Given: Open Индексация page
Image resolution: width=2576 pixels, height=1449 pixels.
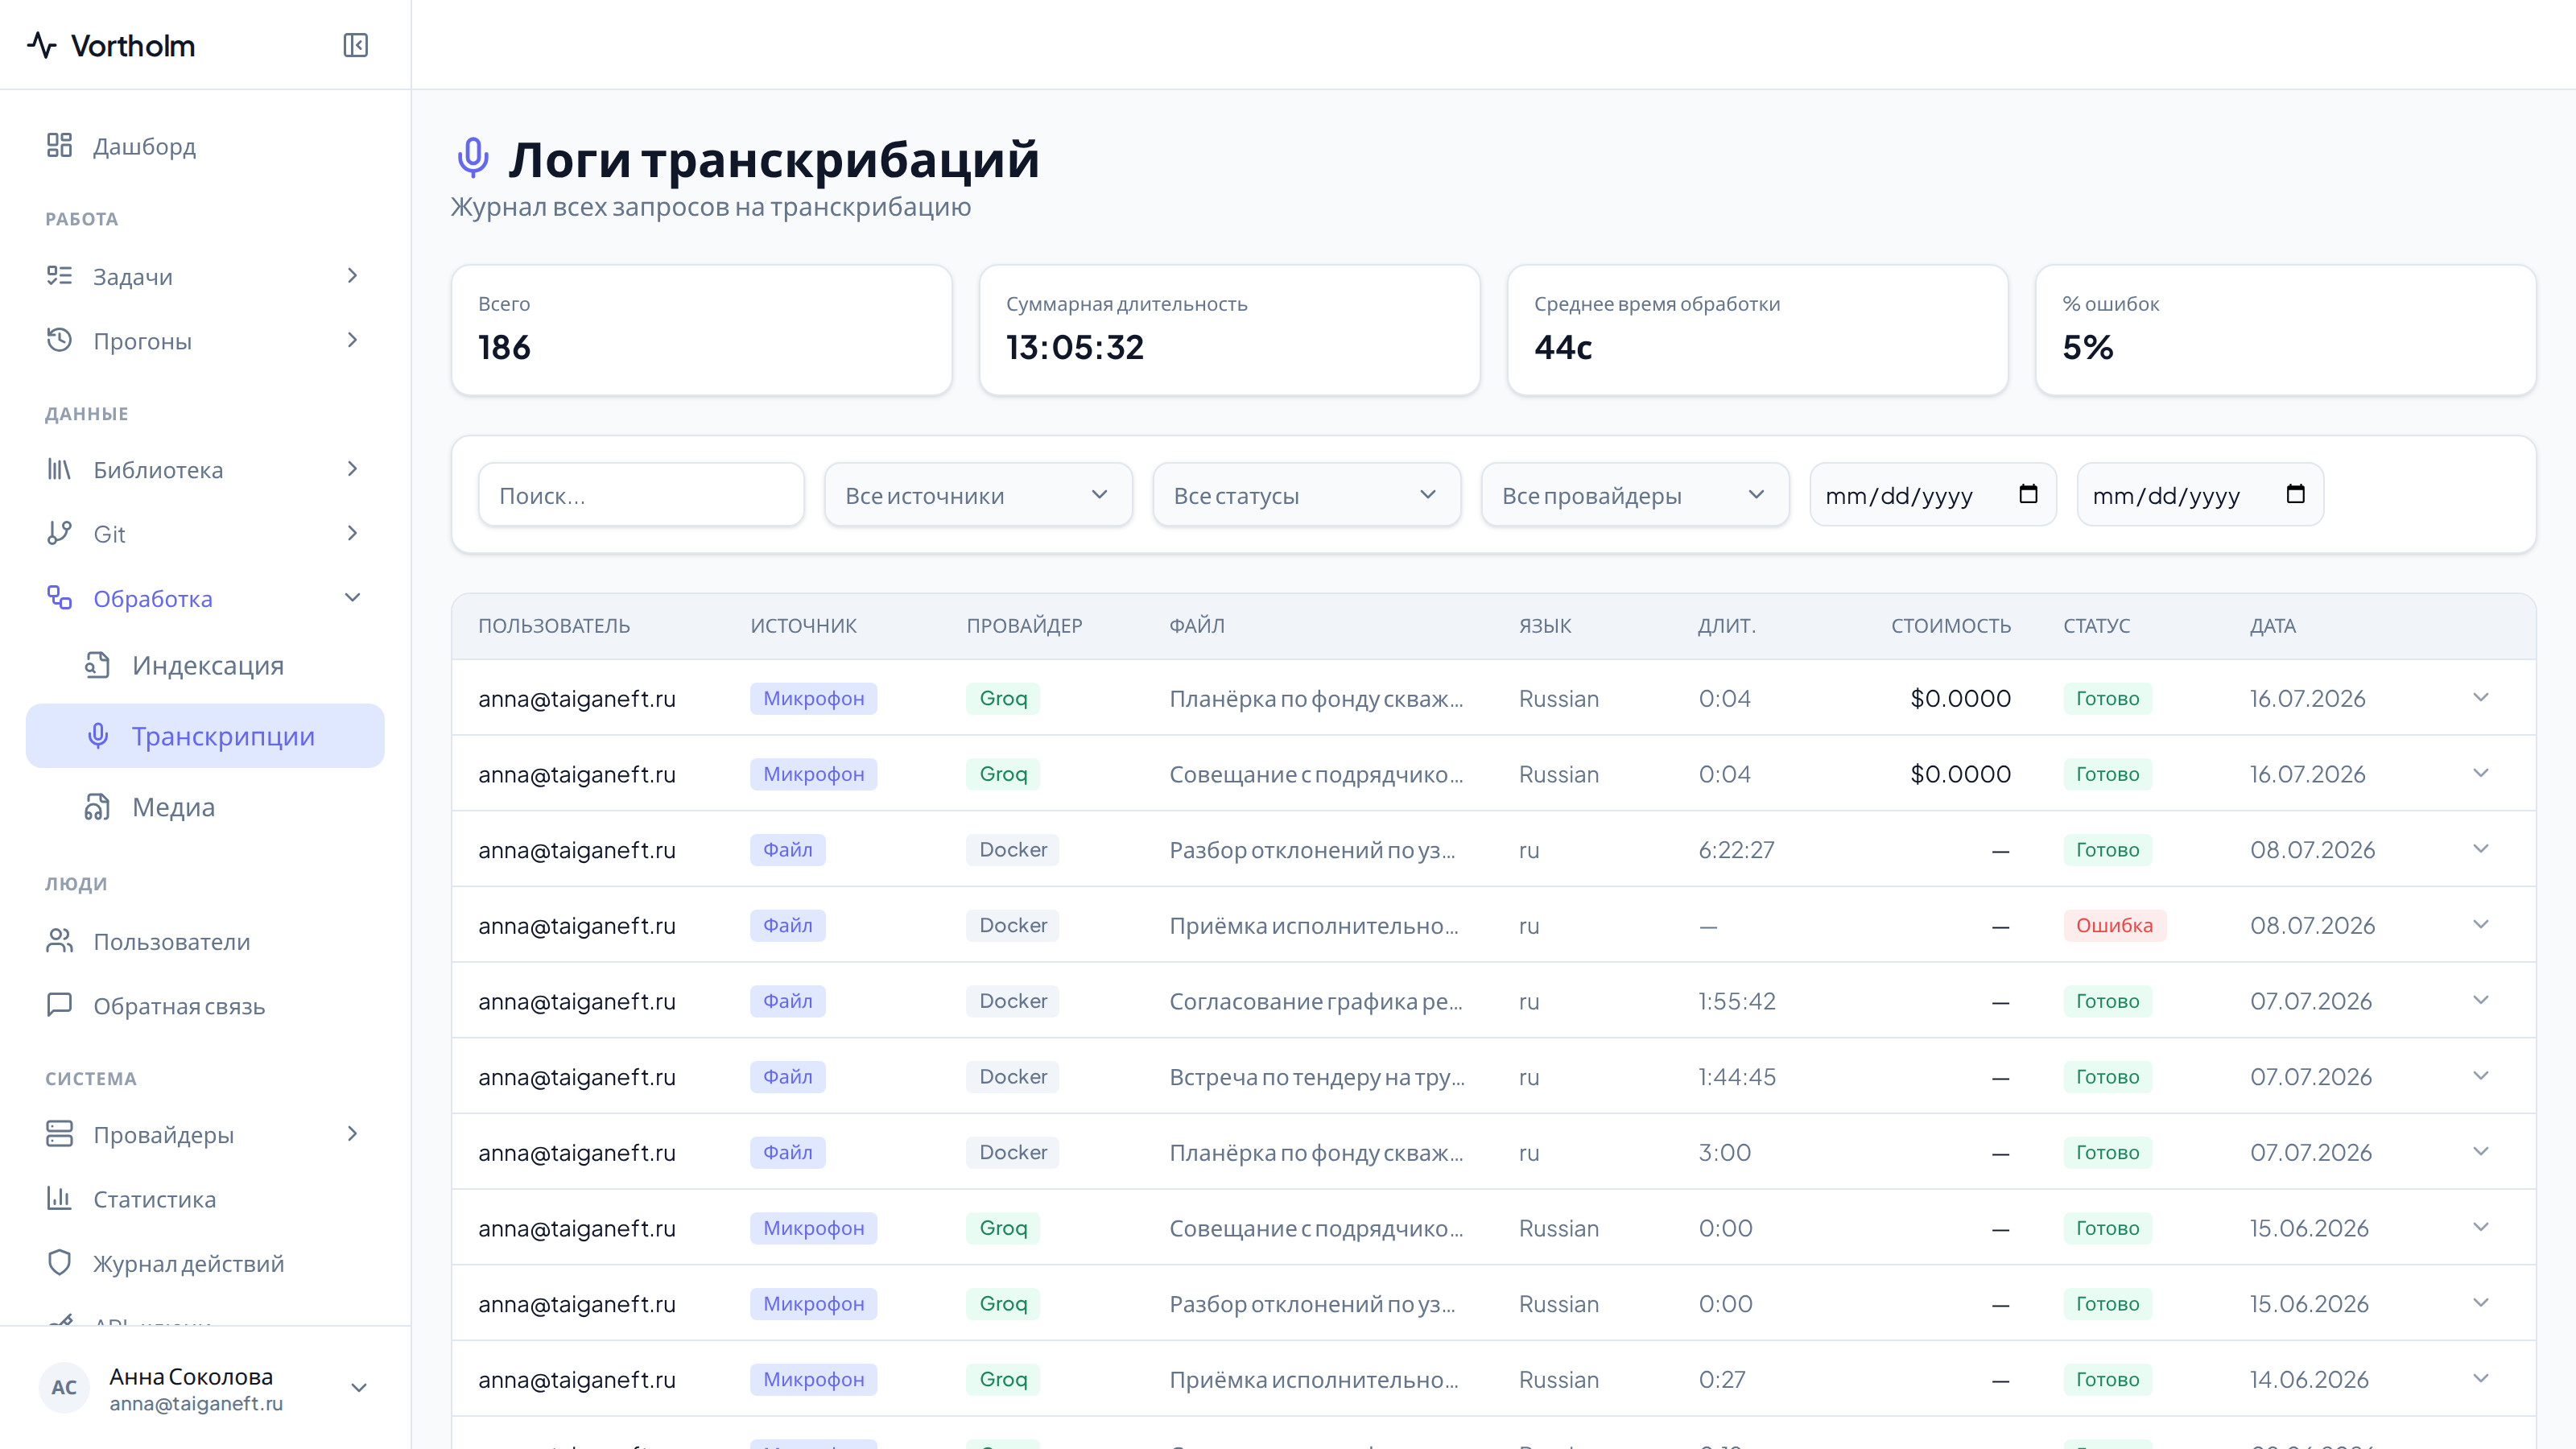Looking at the screenshot, I should [205, 665].
